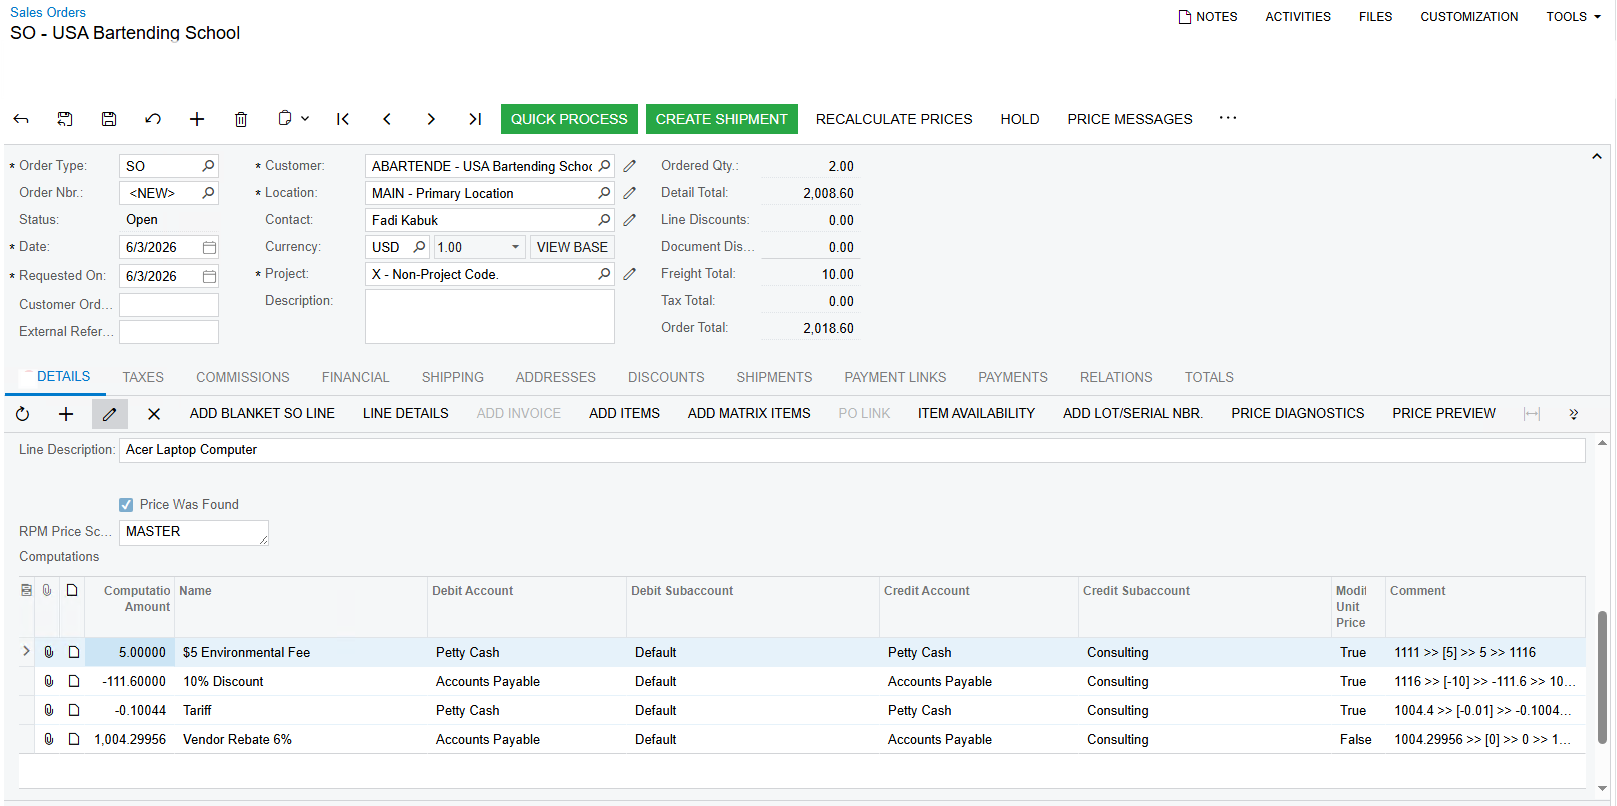Expand the $5 Environmental Fee row
Image resolution: width=1617 pixels, height=806 pixels.
26,651
